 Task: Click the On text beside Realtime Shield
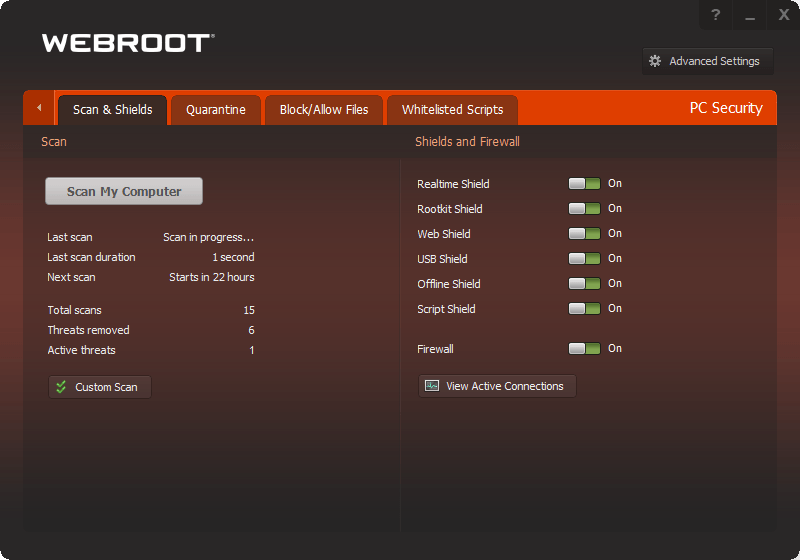(x=615, y=183)
